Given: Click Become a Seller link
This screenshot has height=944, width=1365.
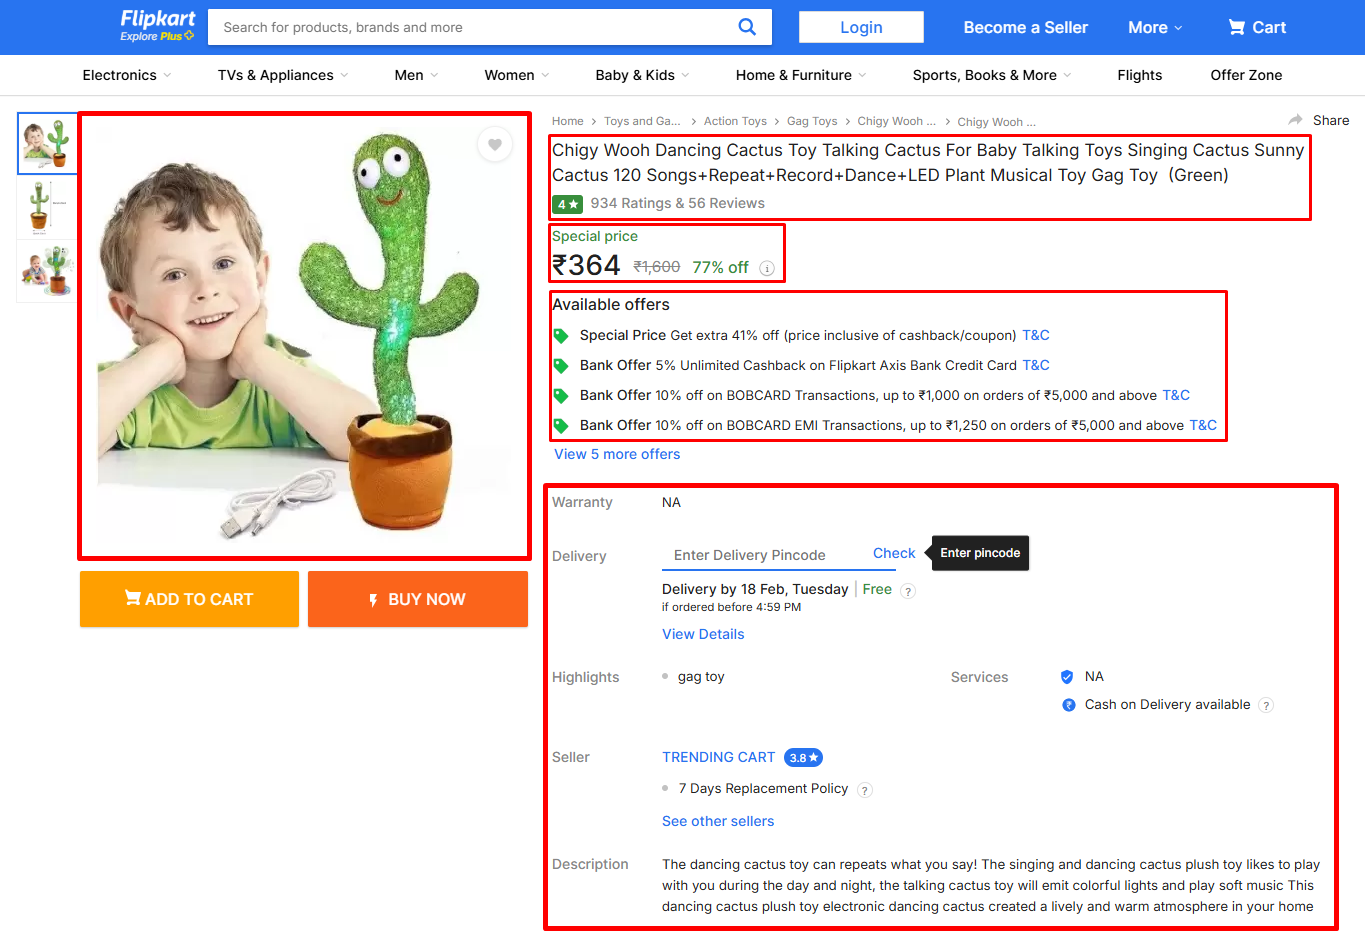Looking at the screenshot, I should pos(1025,27).
